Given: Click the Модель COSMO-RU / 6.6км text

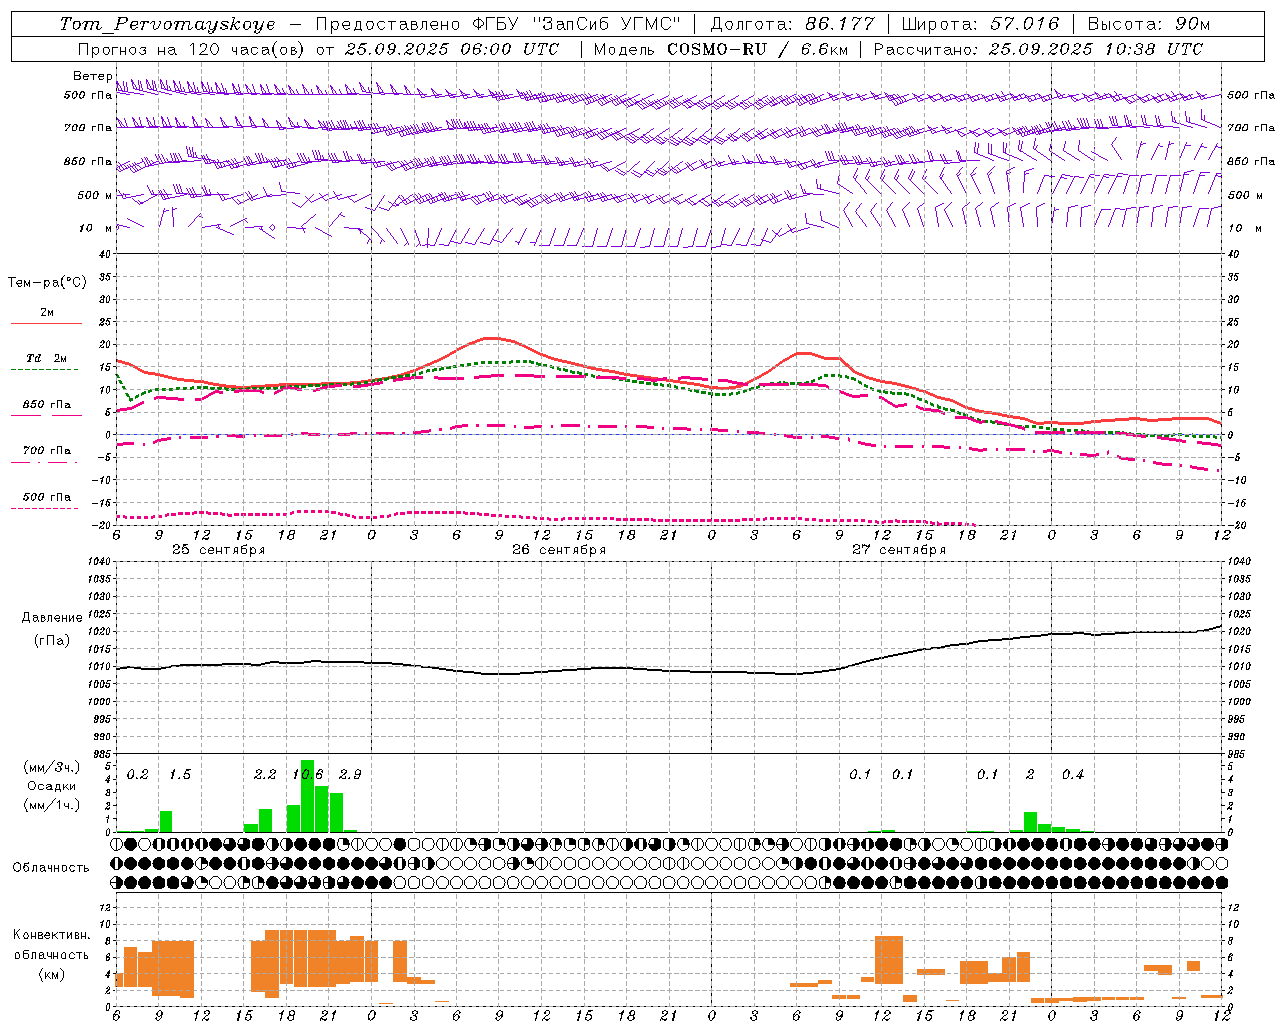Looking at the screenshot, I should 719,49.
